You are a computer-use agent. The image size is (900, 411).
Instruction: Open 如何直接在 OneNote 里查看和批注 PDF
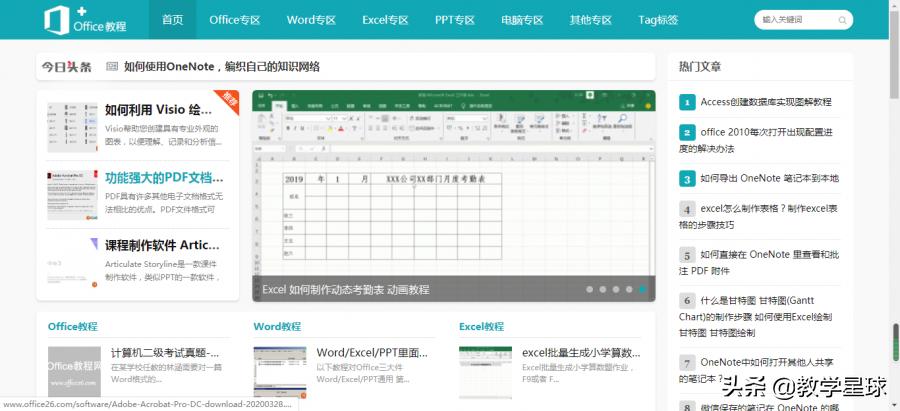[759, 262]
